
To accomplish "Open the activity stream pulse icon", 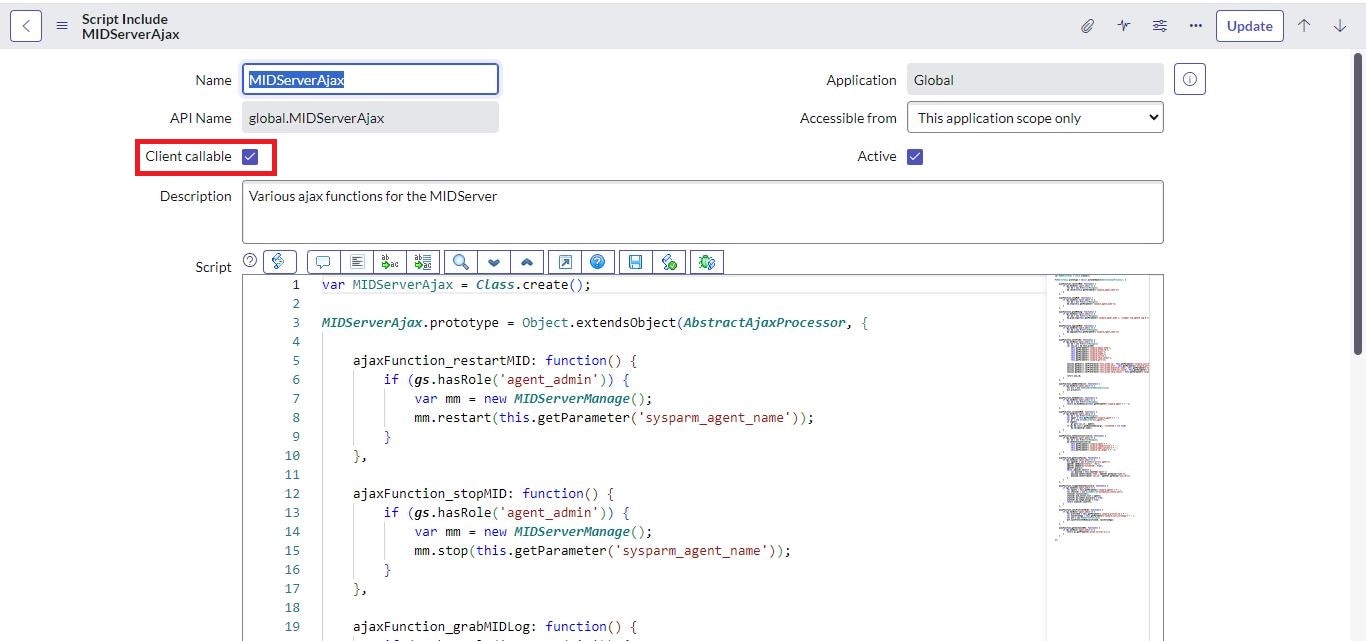I will point(1123,26).
